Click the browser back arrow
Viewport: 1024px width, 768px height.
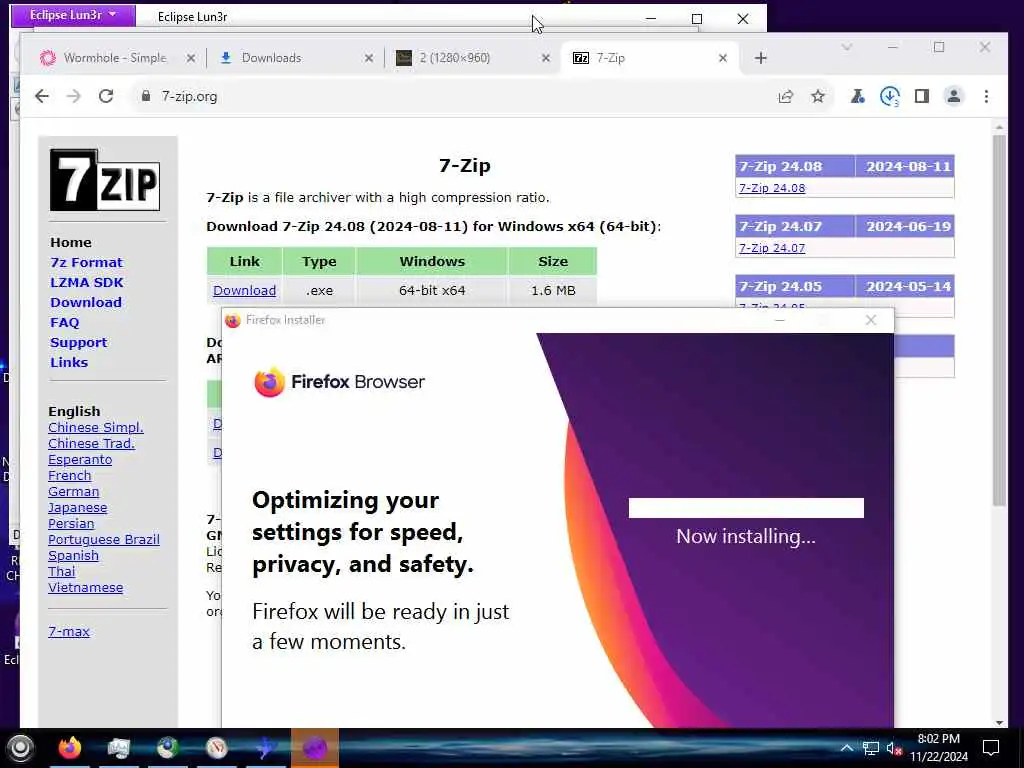coord(42,97)
